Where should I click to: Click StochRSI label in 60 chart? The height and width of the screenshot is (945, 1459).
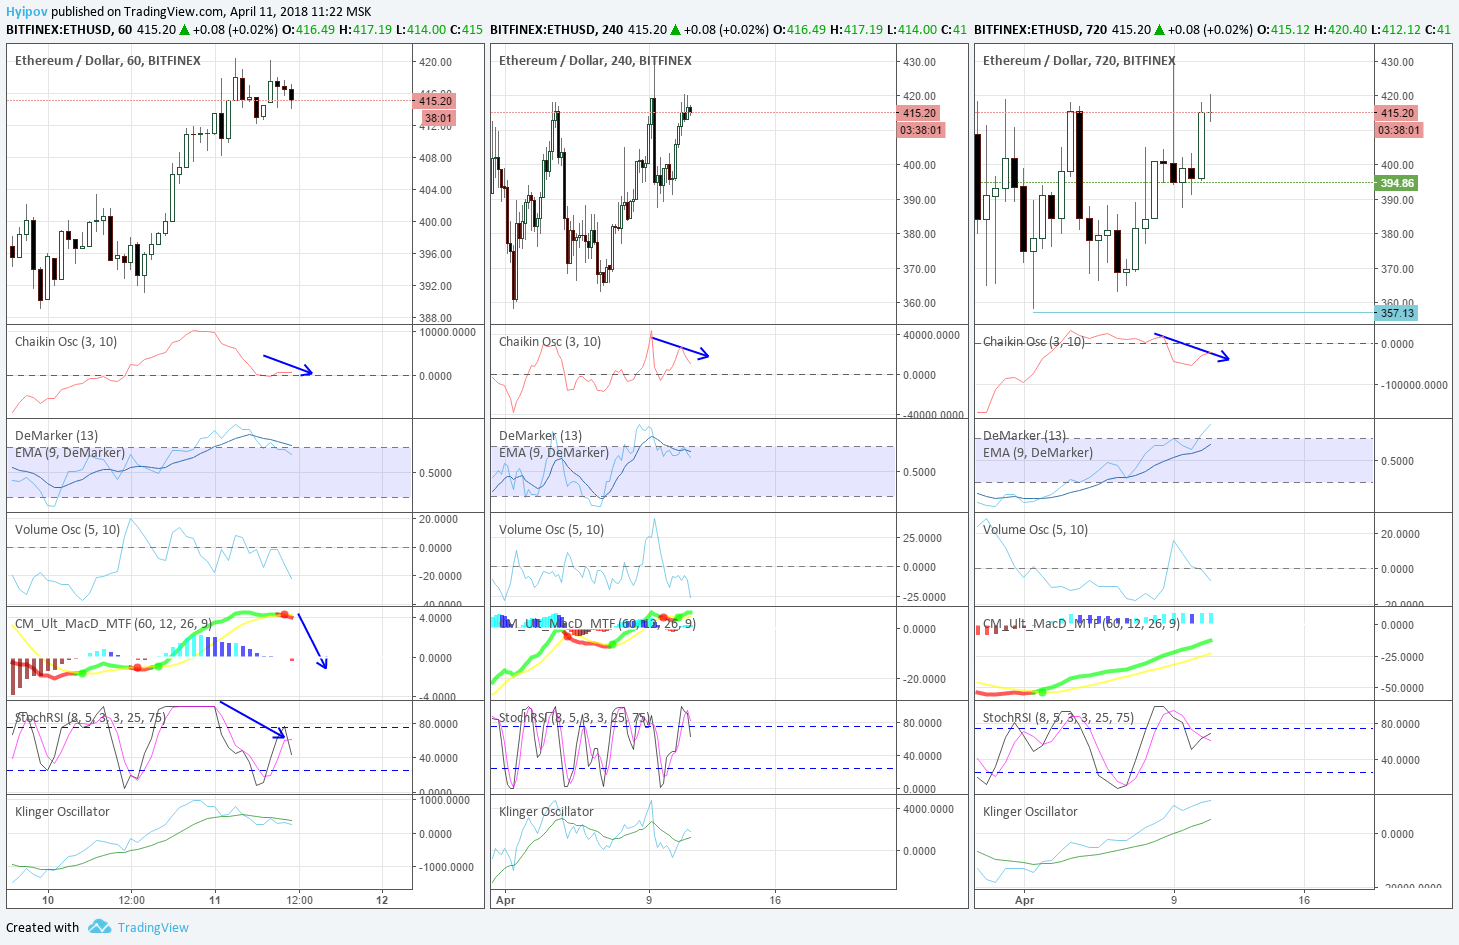pyautogui.click(x=90, y=717)
